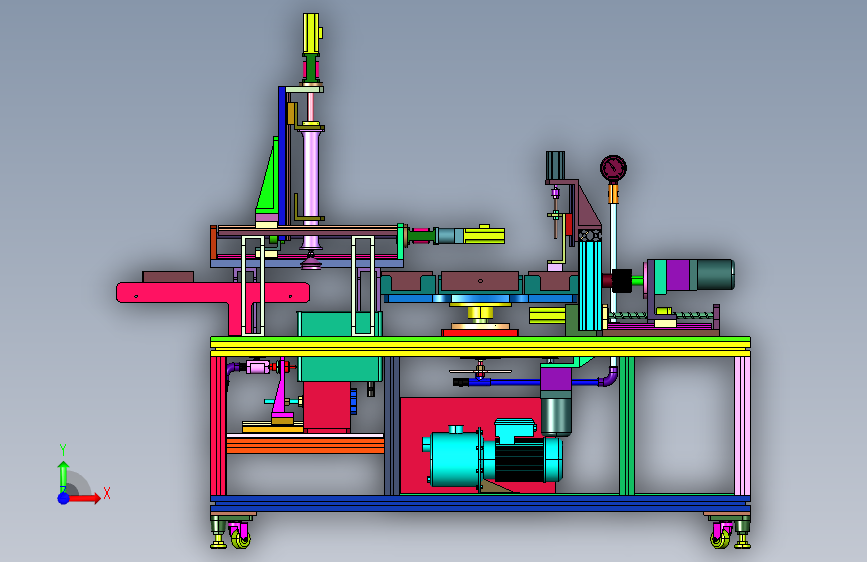867x562 pixels.
Task: Select the long pink vertical cylinder
Action: tap(311, 177)
